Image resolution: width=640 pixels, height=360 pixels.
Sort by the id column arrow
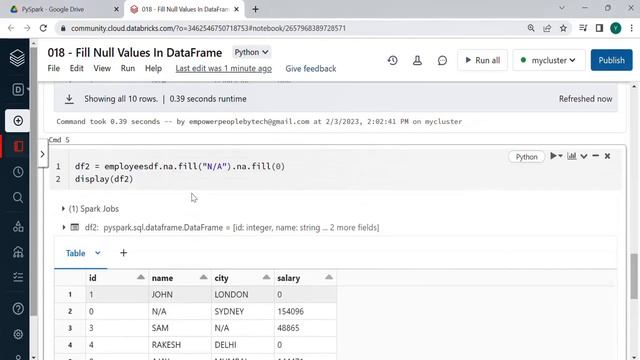click(141, 278)
